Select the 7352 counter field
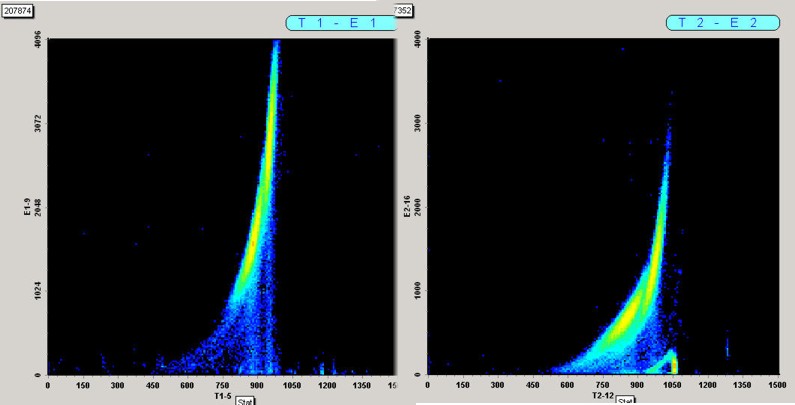795x405 pixels. [404, 10]
